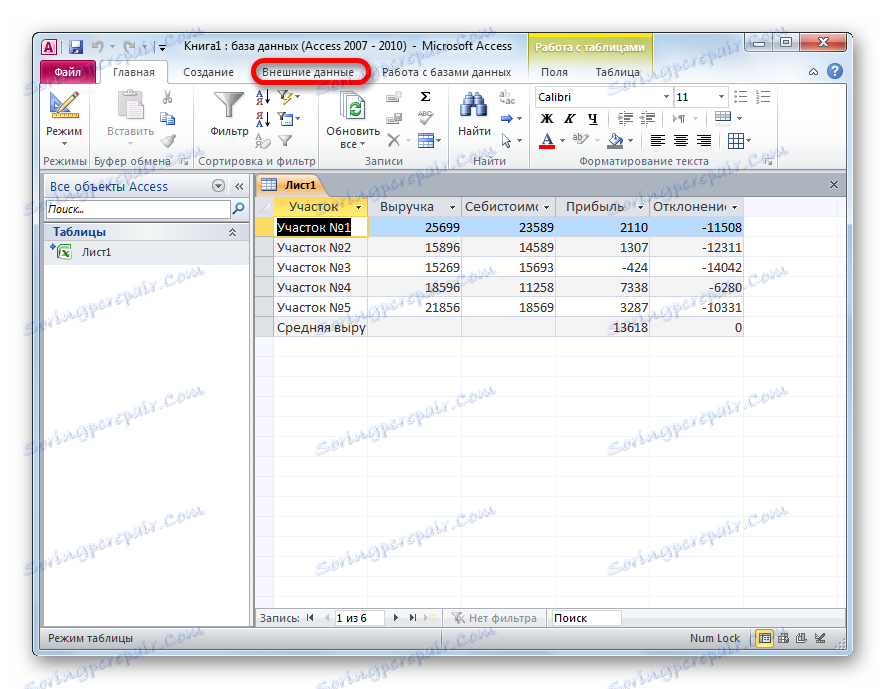Click the font color A icon
Viewport: 886px width, 689px height.
(547, 140)
